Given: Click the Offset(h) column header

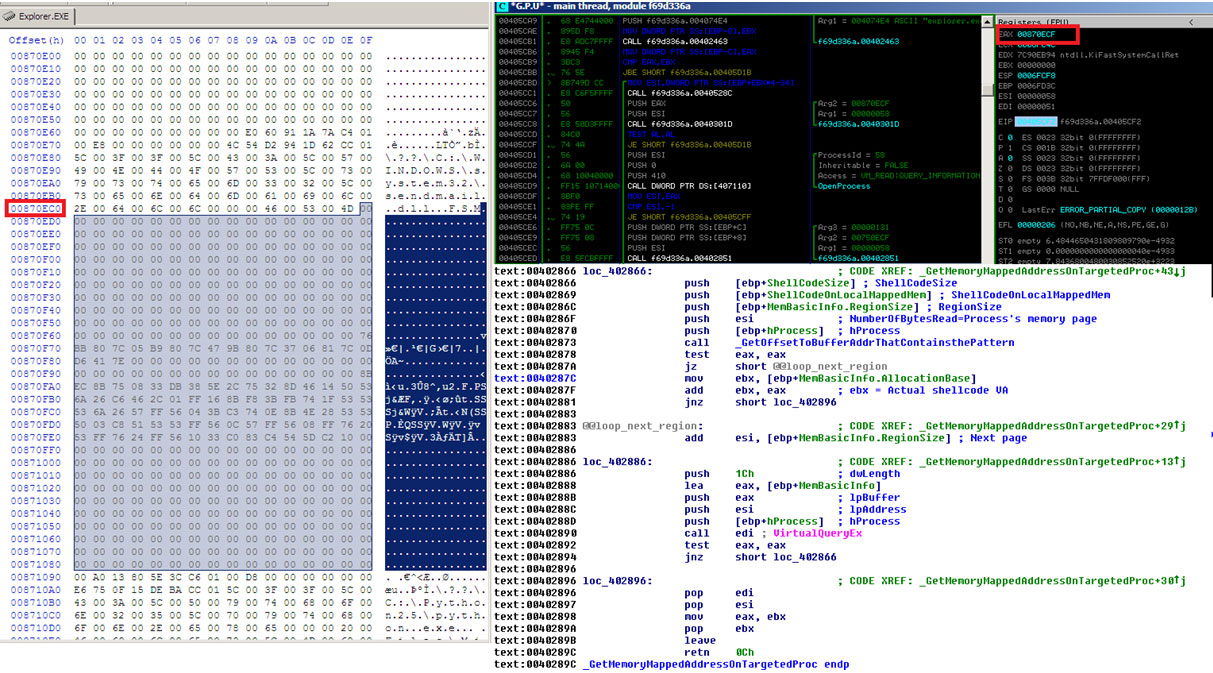Looking at the screenshot, I should (x=36, y=40).
